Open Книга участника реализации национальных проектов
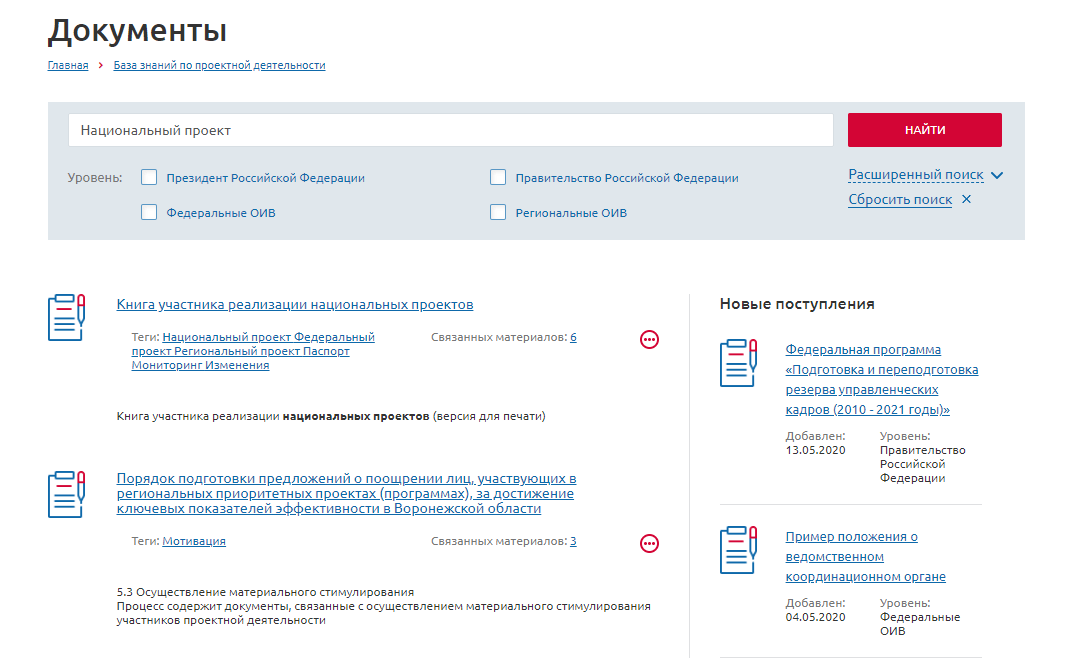The image size is (1076, 658). [295, 305]
